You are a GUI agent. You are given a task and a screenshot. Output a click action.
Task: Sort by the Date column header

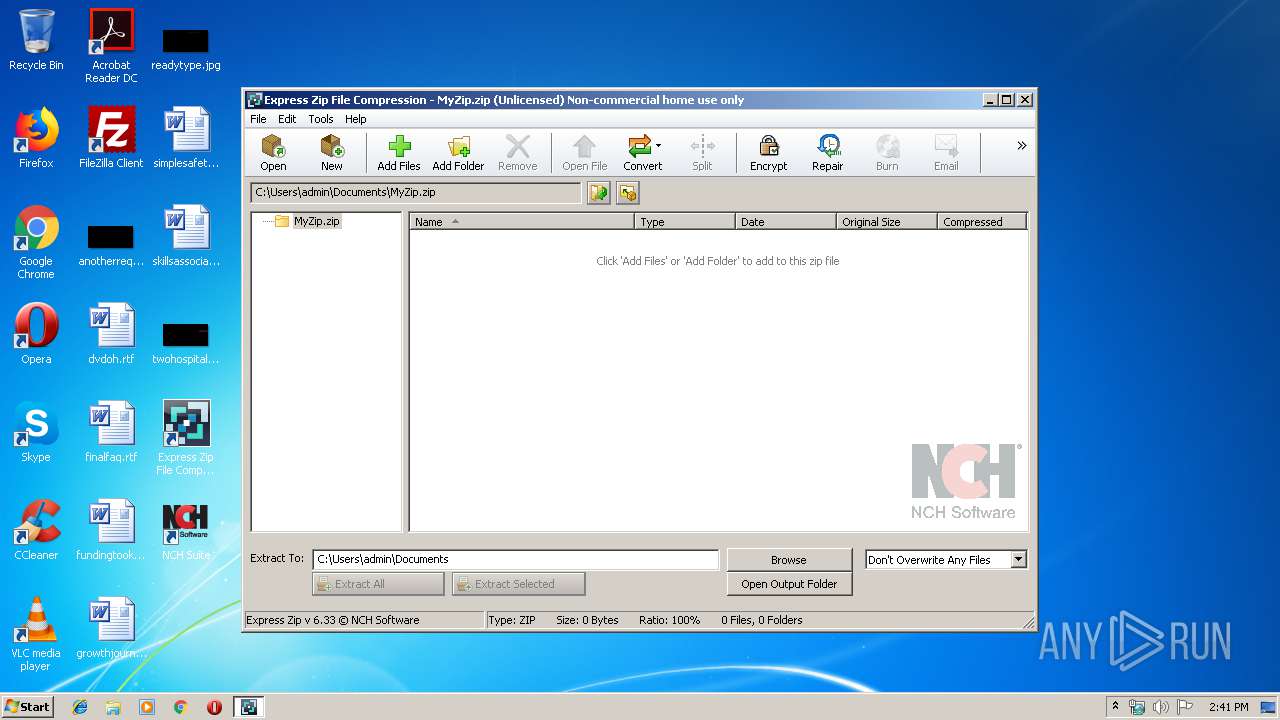pos(786,222)
